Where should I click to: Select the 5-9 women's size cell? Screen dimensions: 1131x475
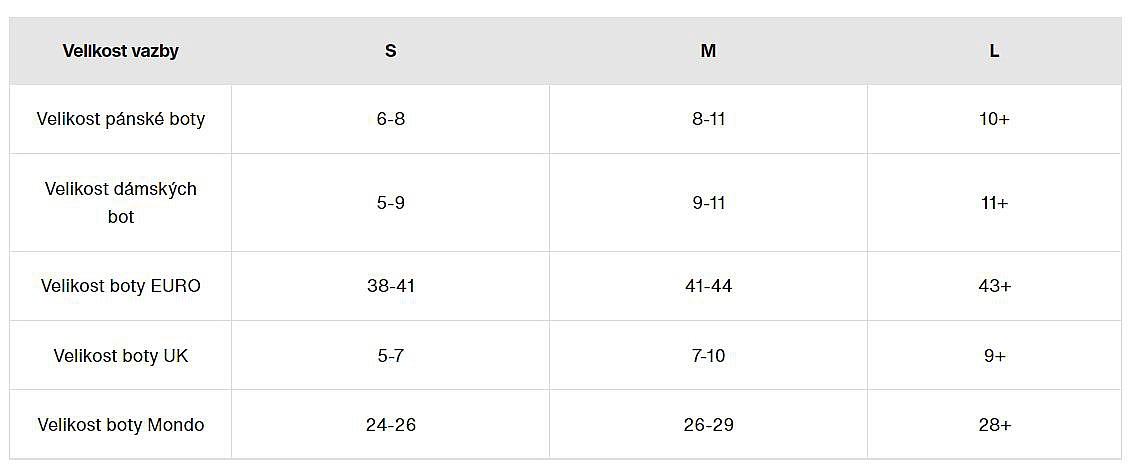(x=391, y=203)
